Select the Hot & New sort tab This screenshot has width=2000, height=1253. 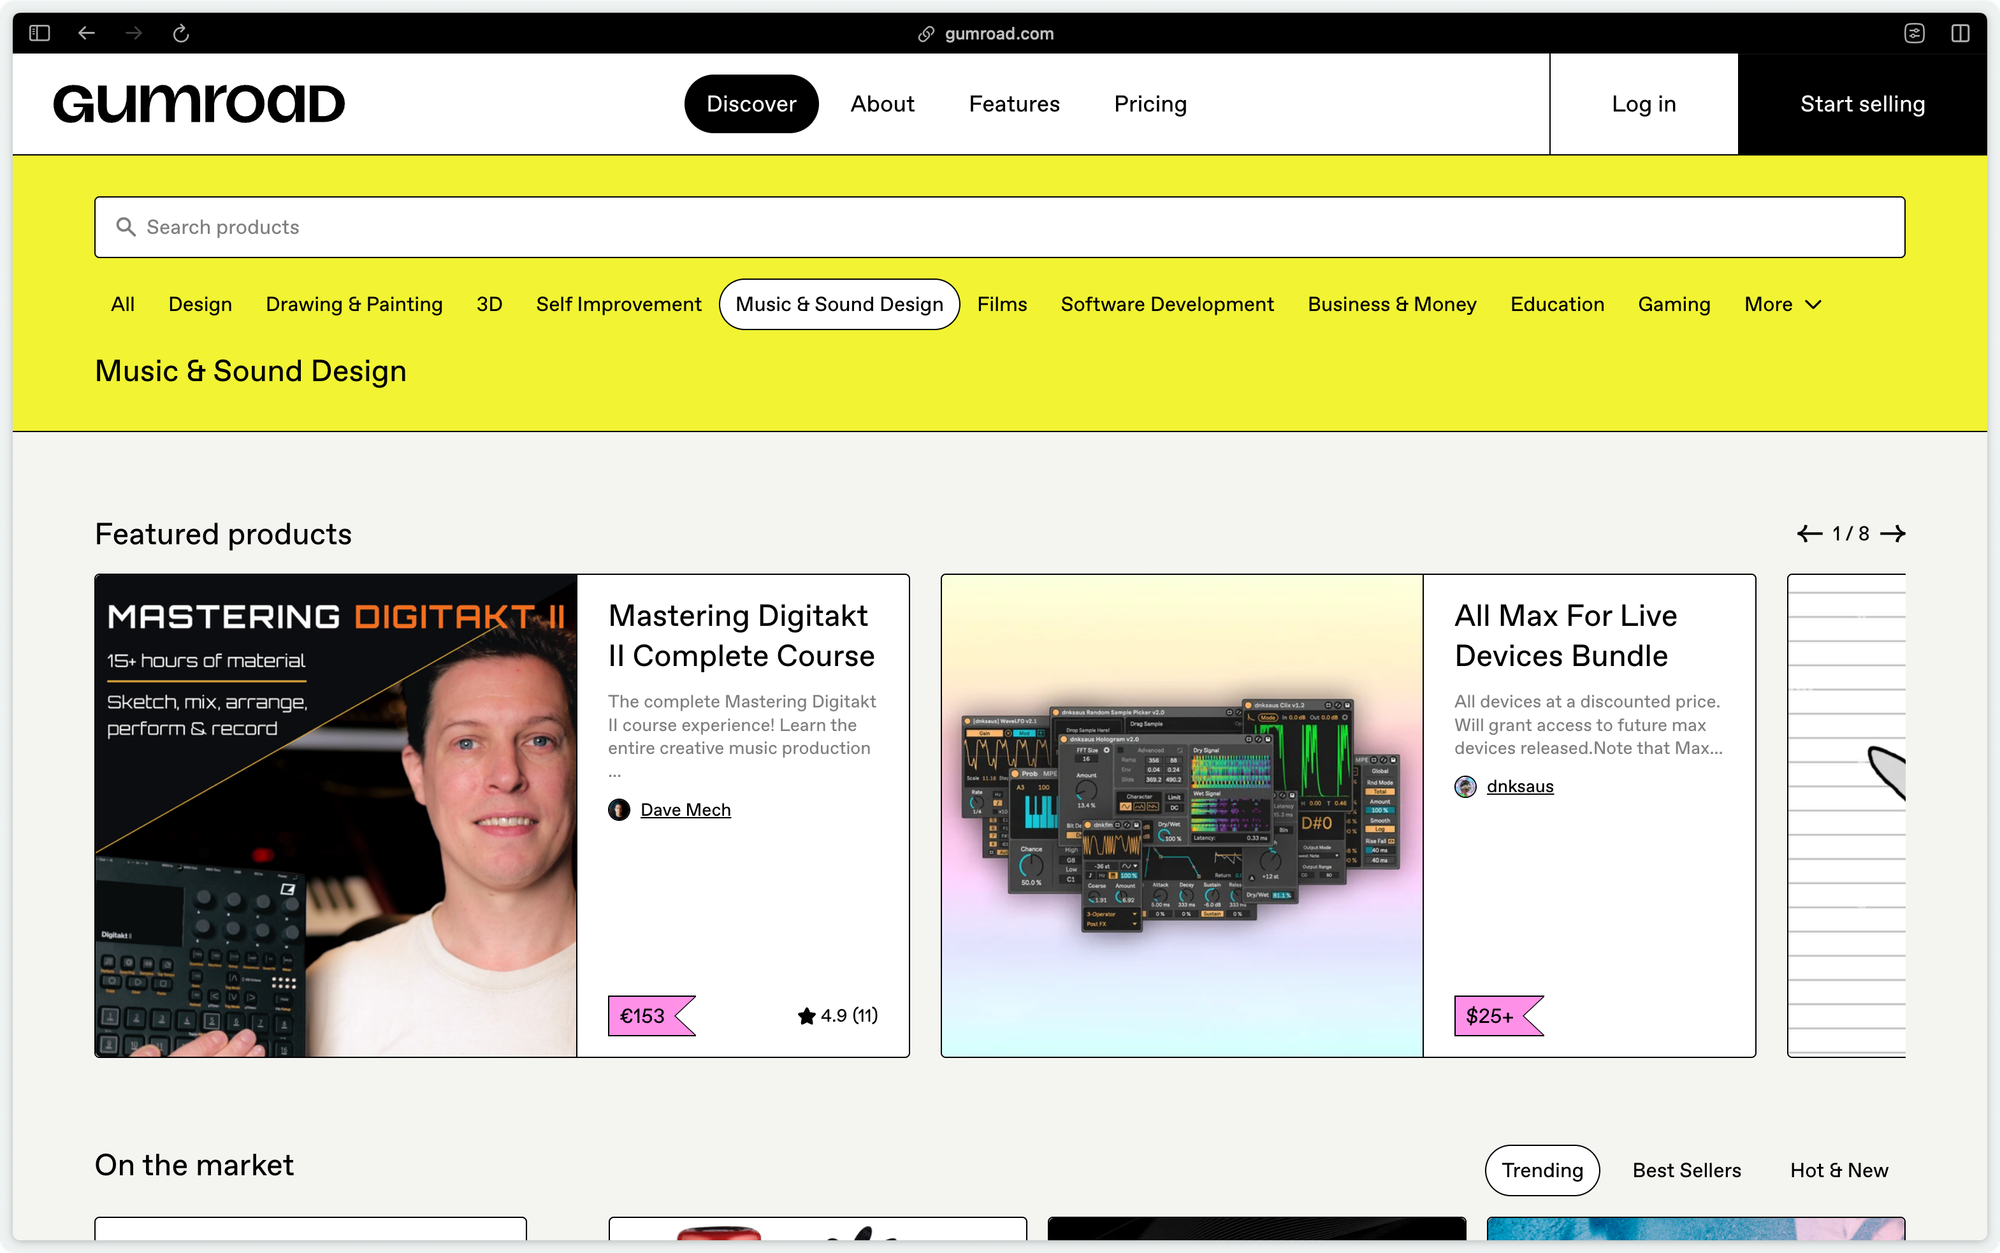click(1839, 1170)
